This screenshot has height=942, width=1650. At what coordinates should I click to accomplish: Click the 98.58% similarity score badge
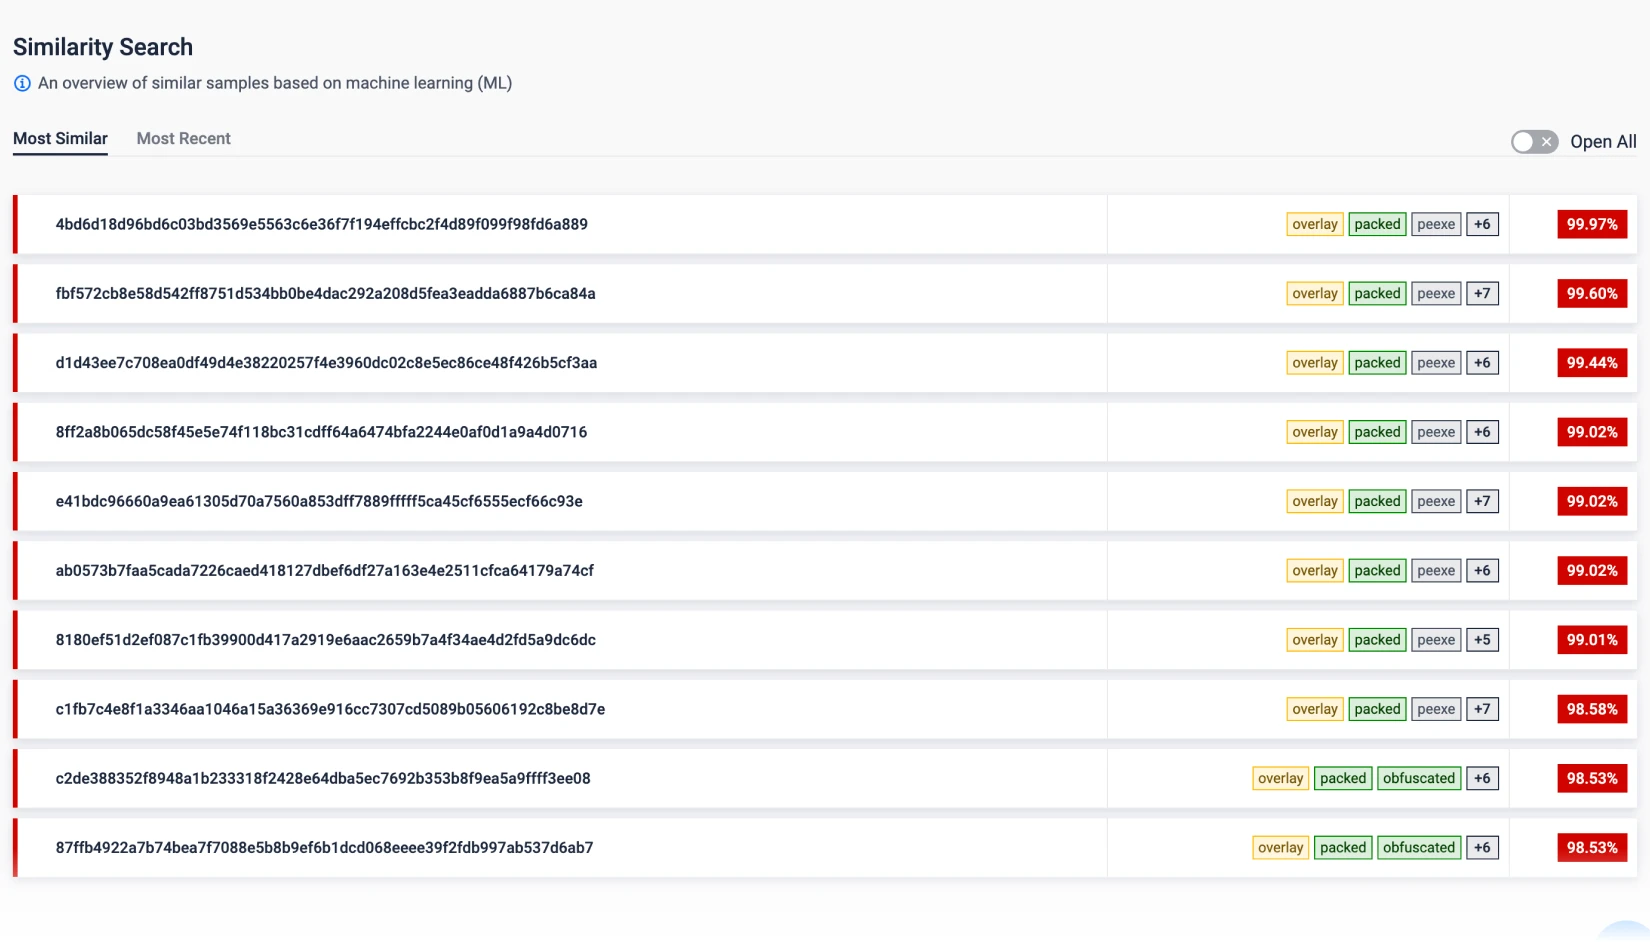pyautogui.click(x=1591, y=709)
